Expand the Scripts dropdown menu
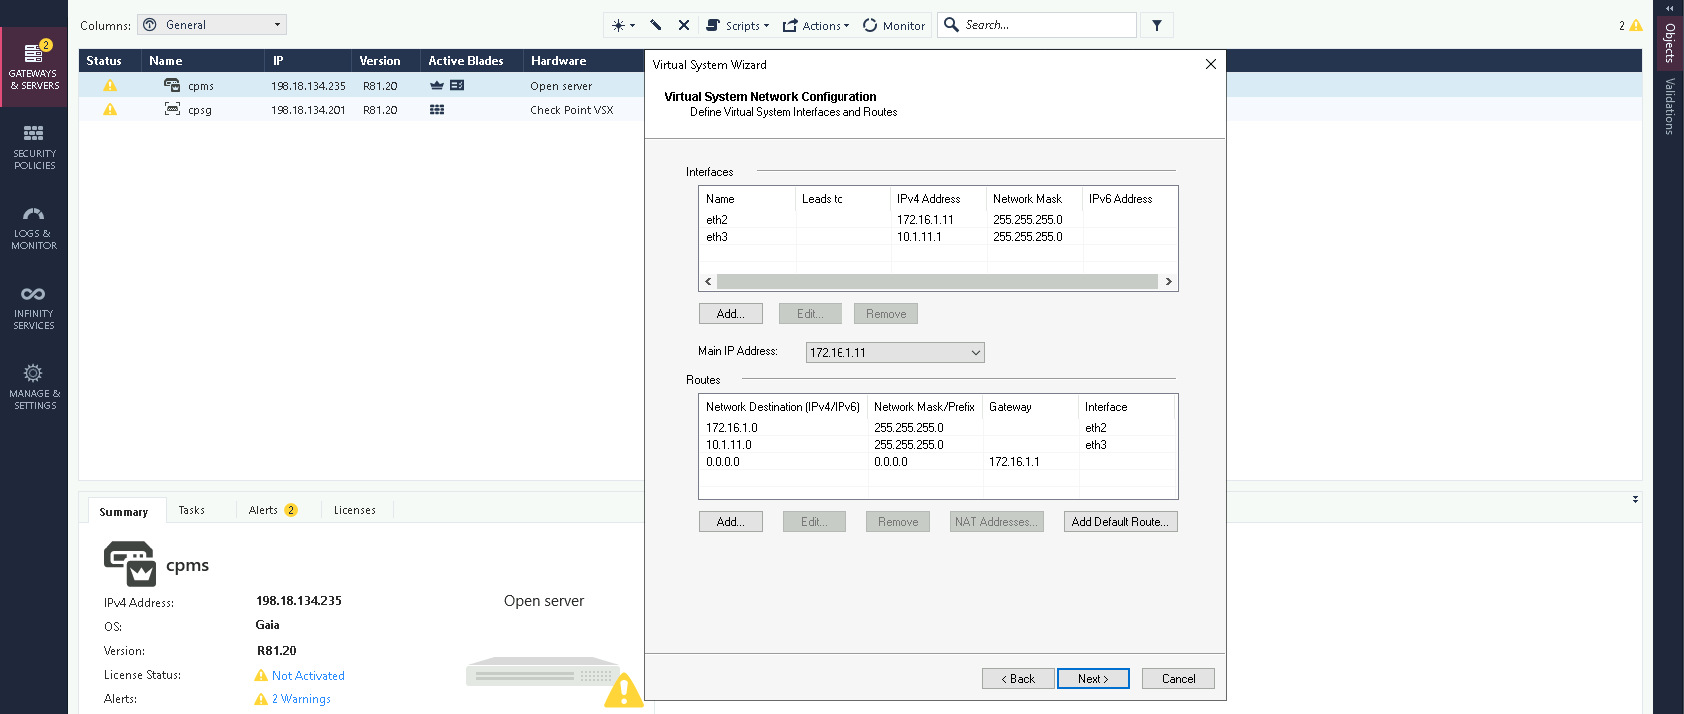 pos(738,25)
